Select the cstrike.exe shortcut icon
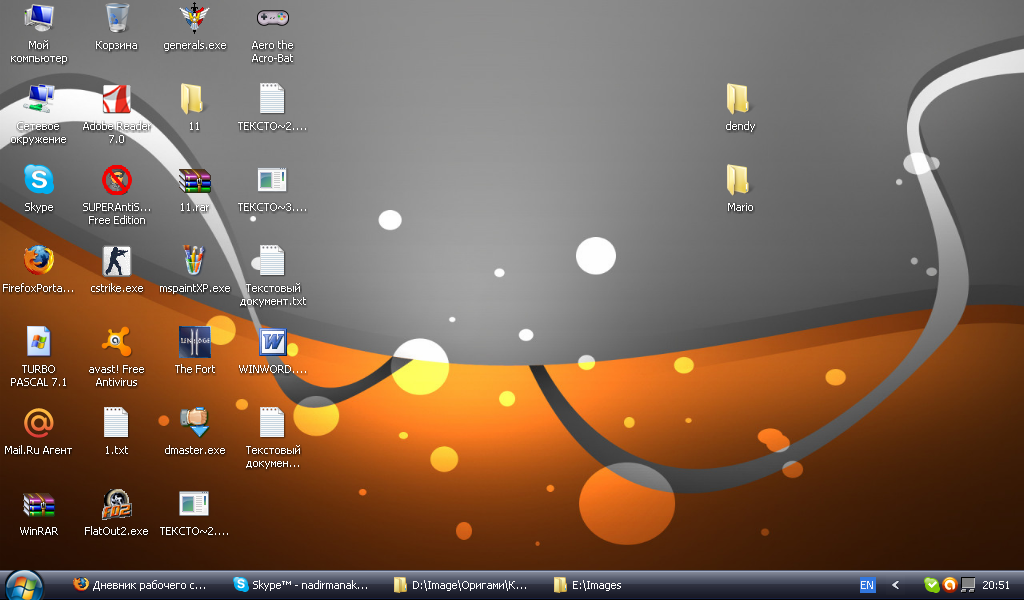Screen dimensions: 1024x600 point(116,262)
